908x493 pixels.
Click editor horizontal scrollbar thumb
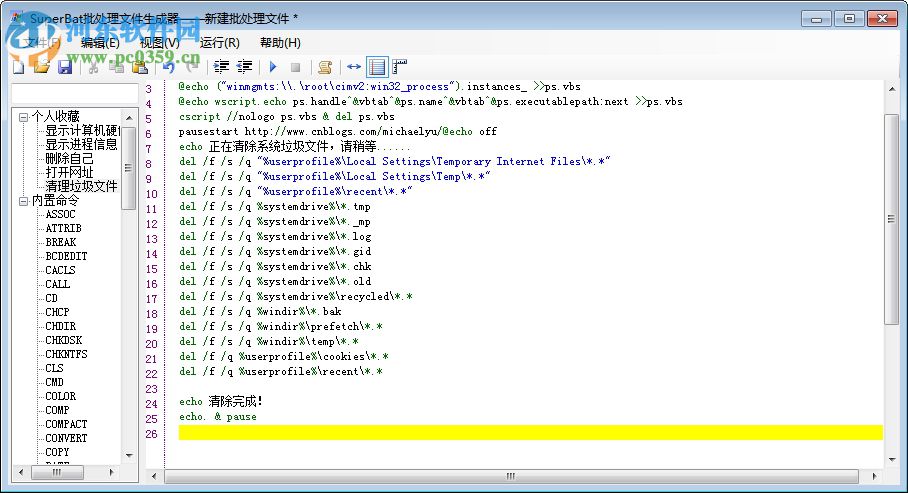(x=511, y=476)
